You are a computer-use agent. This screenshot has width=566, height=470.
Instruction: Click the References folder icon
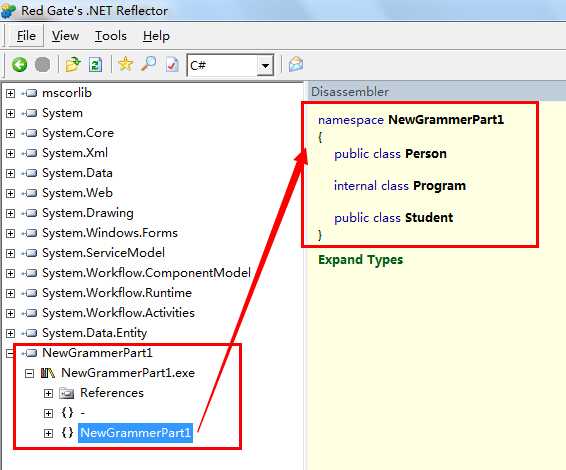(66, 393)
